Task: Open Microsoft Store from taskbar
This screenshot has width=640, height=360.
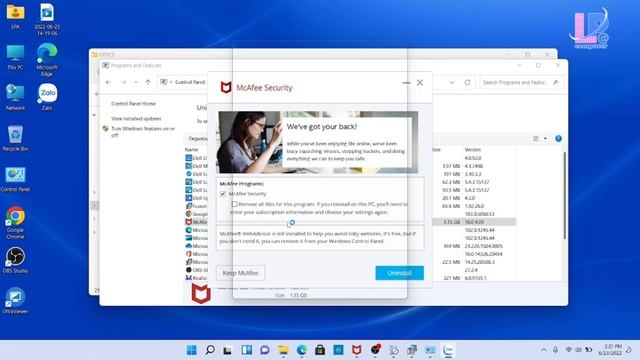Action: point(320,350)
